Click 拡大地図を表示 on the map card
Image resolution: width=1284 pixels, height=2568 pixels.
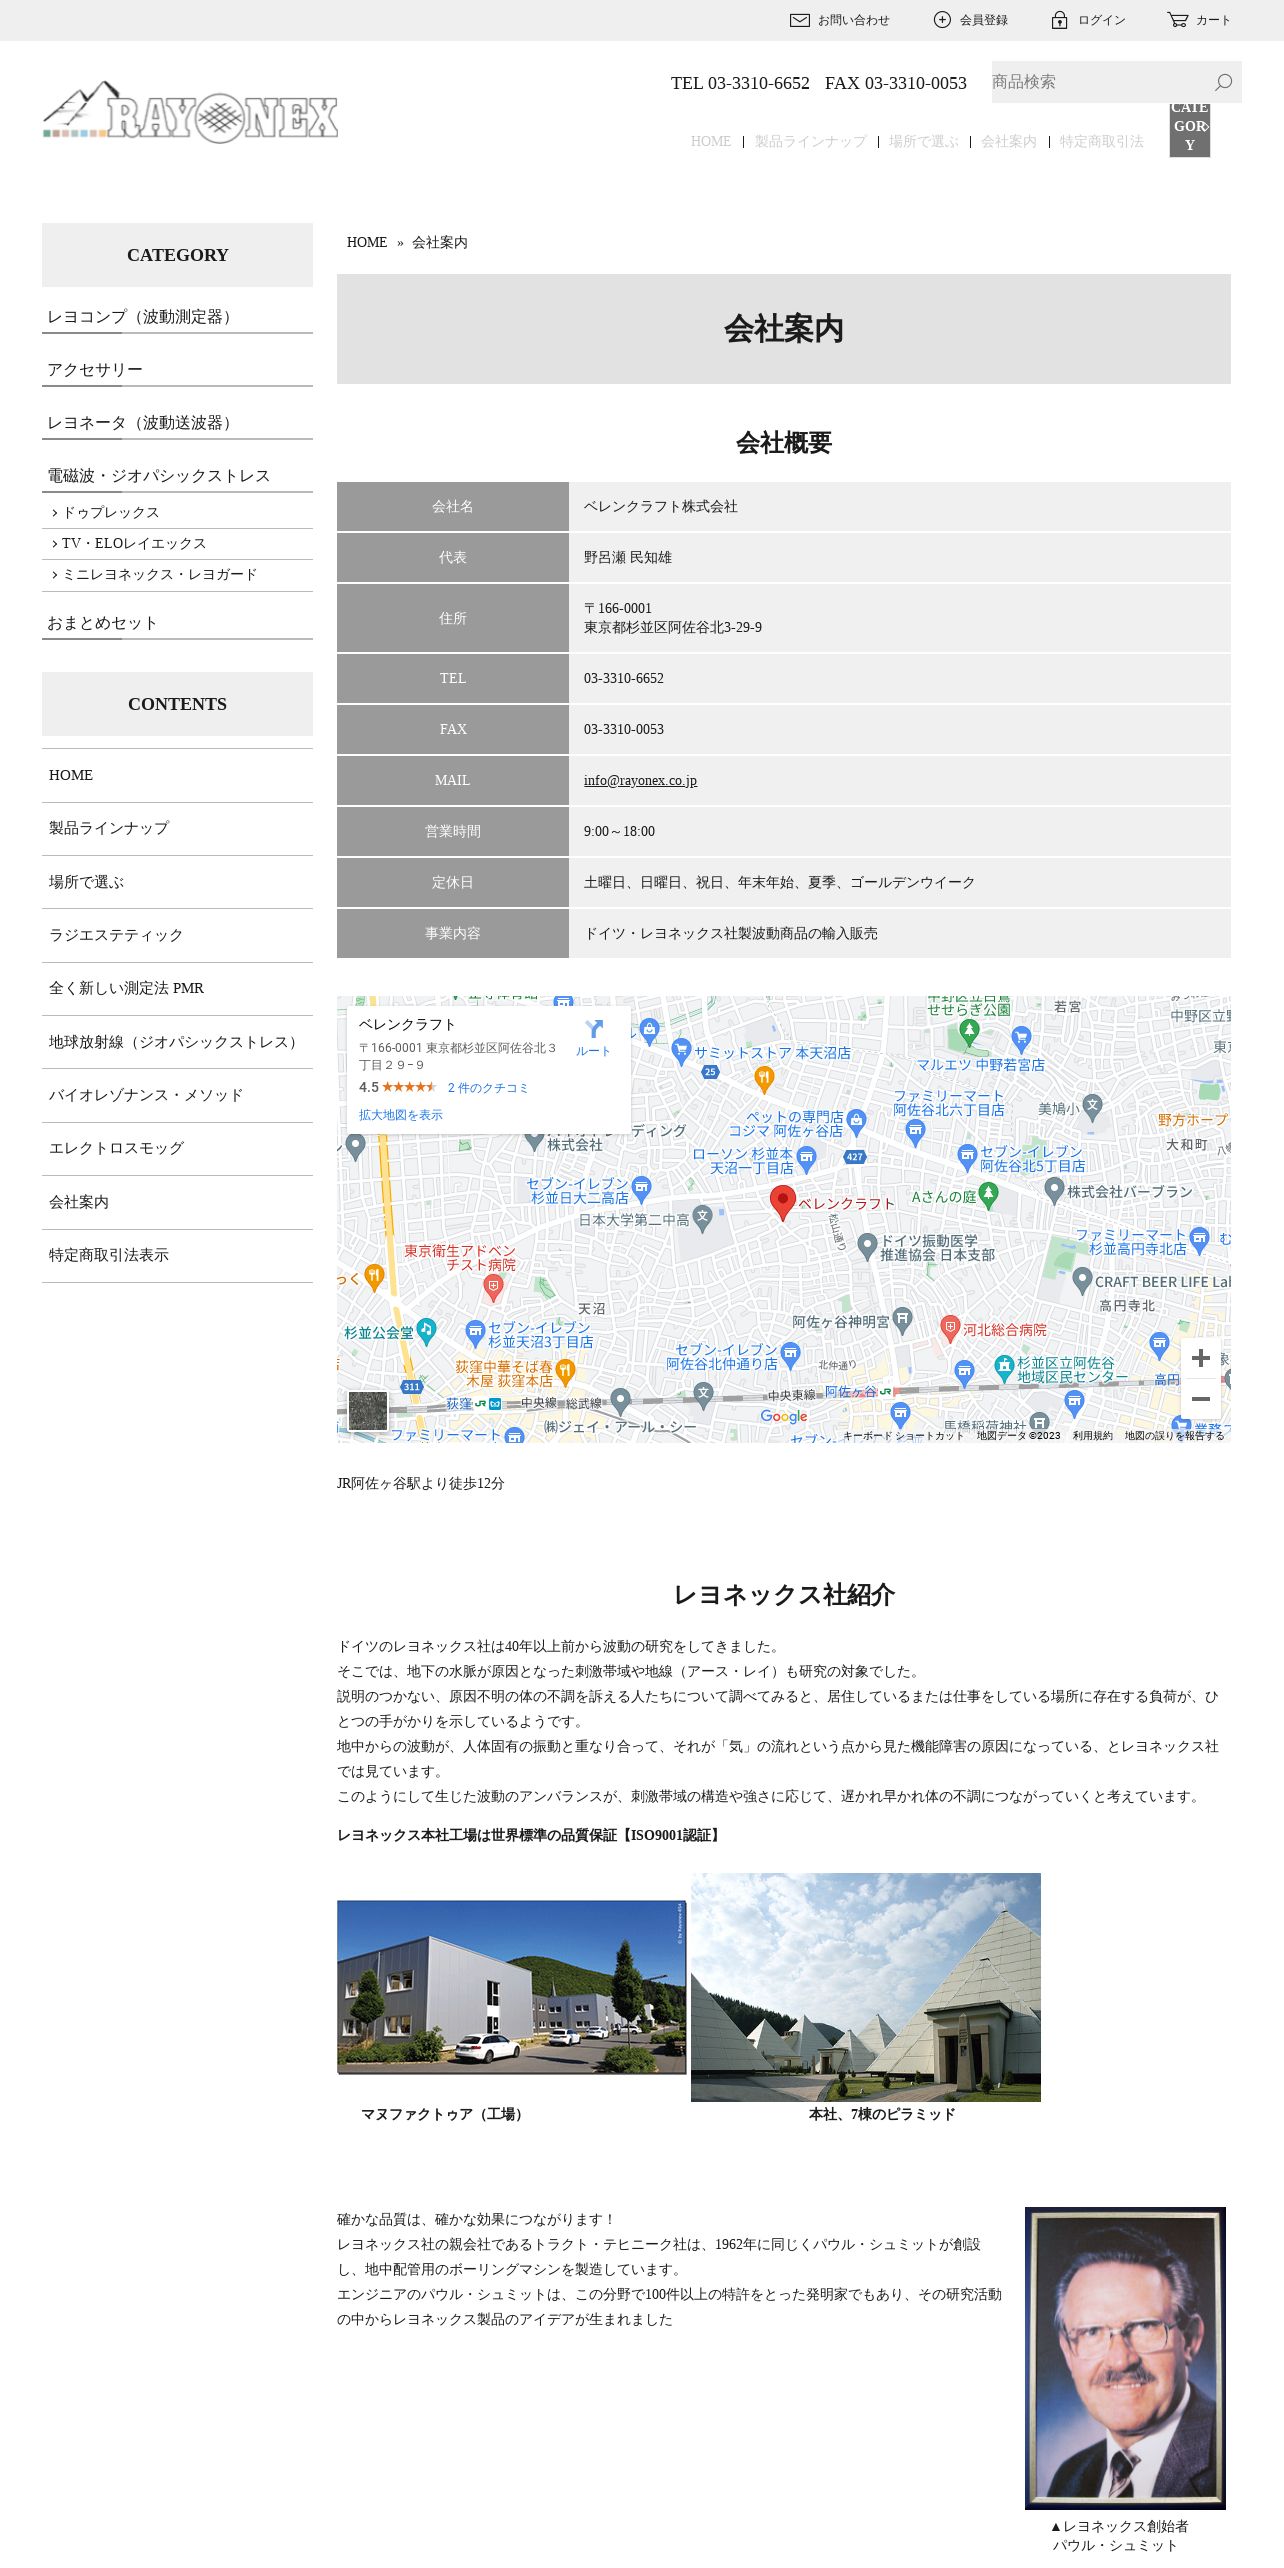pyautogui.click(x=400, y=1115)
